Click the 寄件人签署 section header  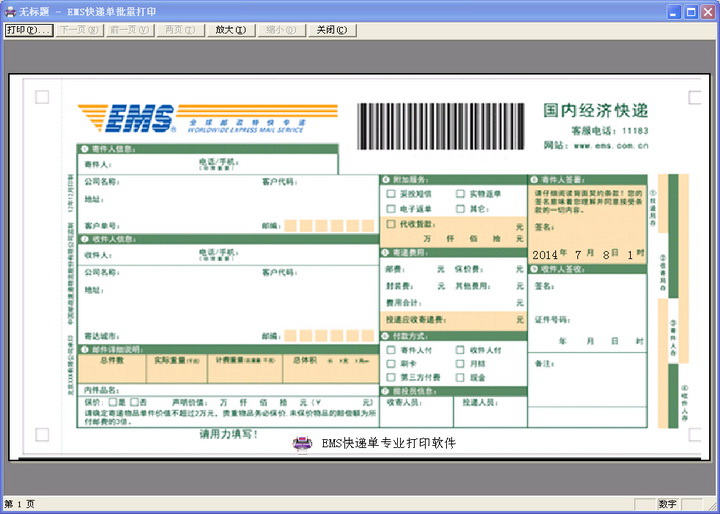pos(588,180)
